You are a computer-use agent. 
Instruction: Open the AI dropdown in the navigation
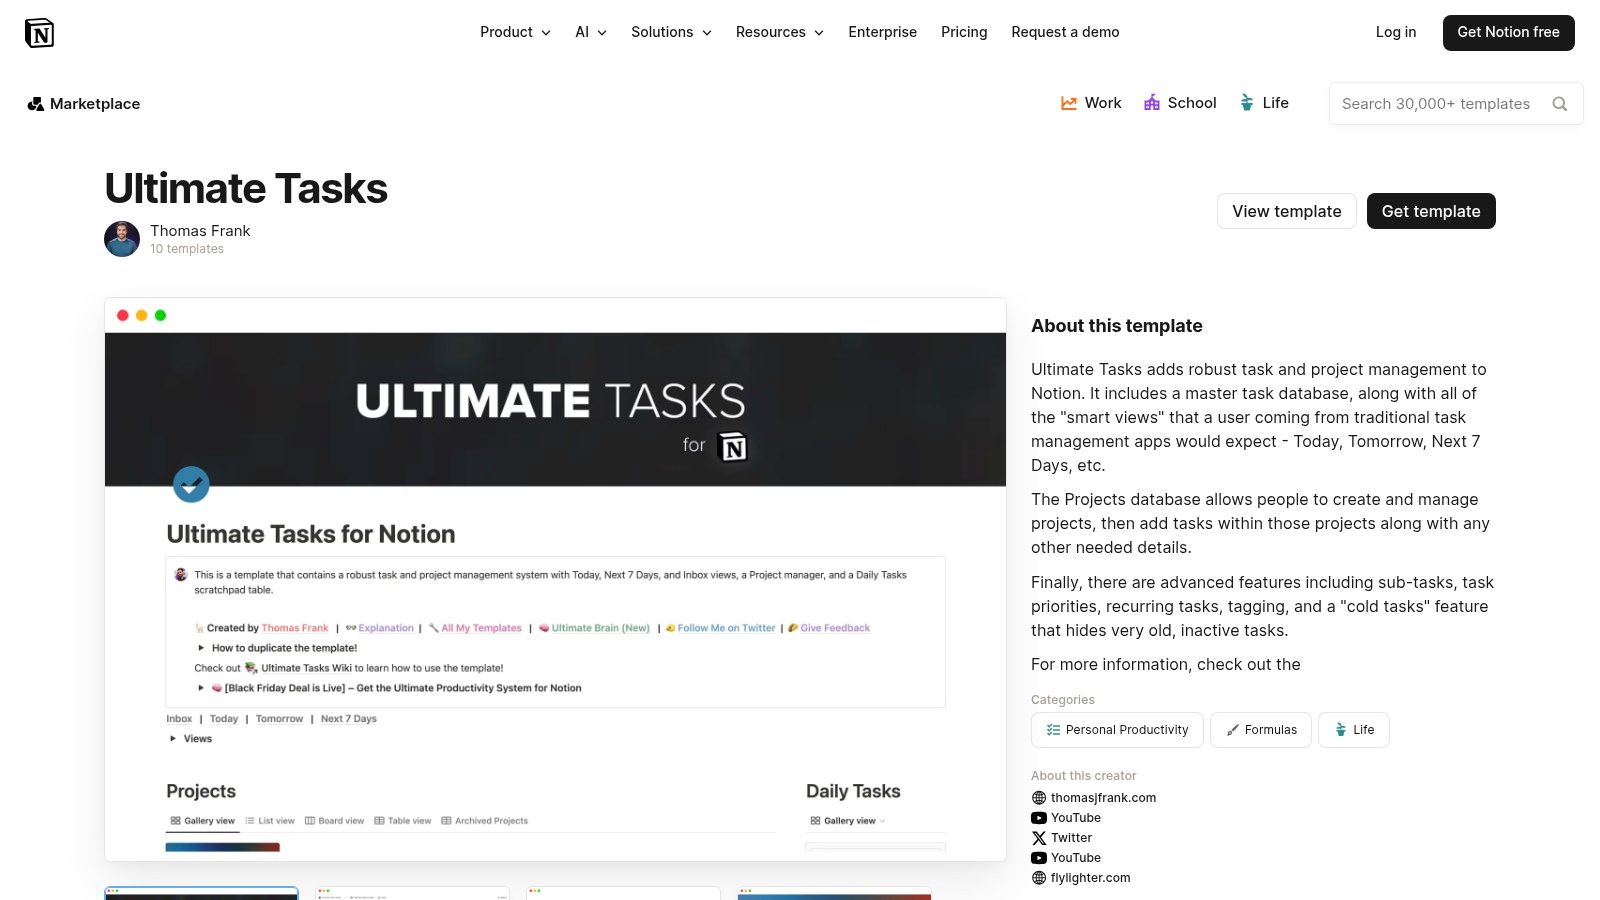(589, 32)
